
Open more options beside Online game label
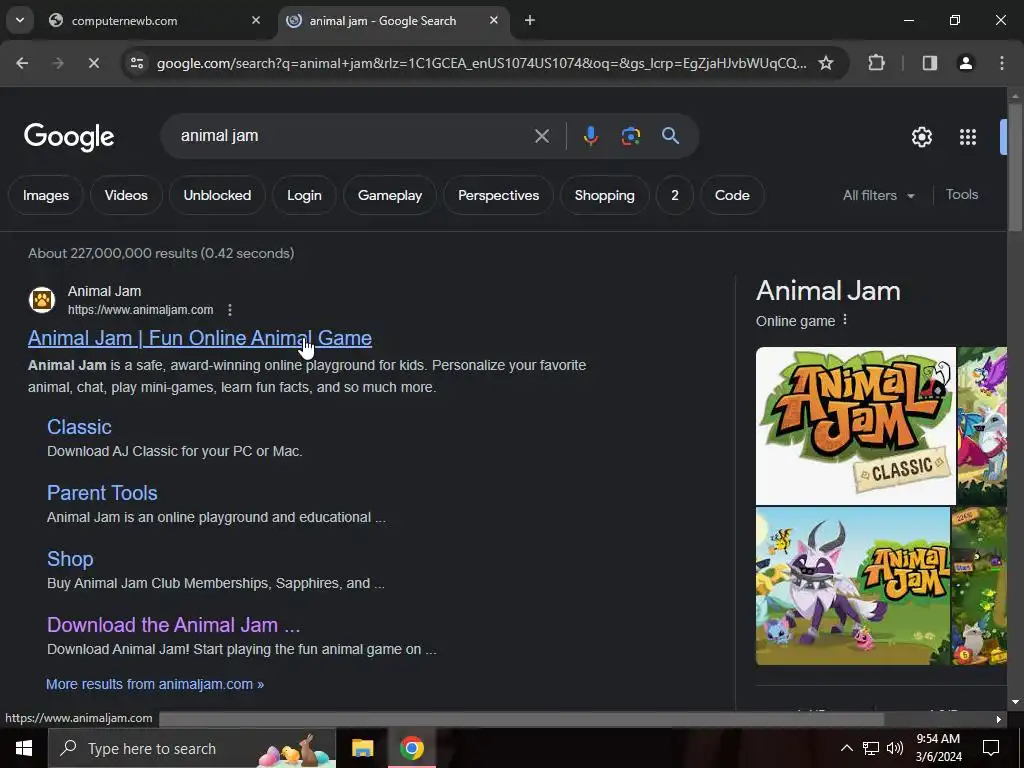[x=844, y=320]
